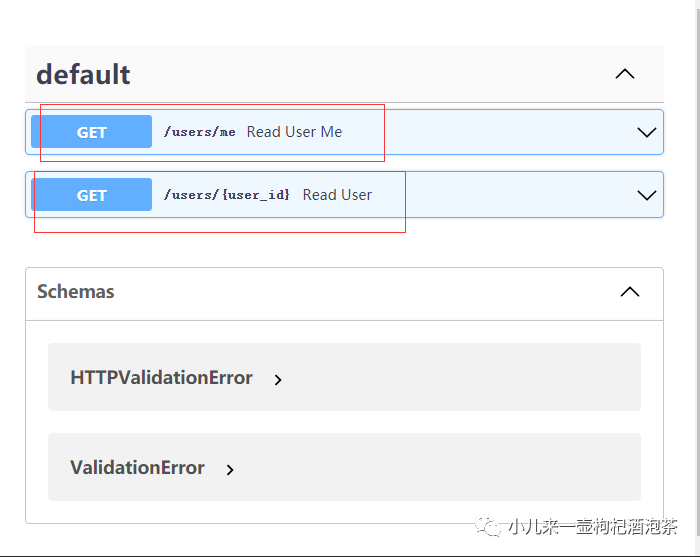Click the Schemas section heading
The height and width of the screenshot is (557, 700).
click(76, 292)
